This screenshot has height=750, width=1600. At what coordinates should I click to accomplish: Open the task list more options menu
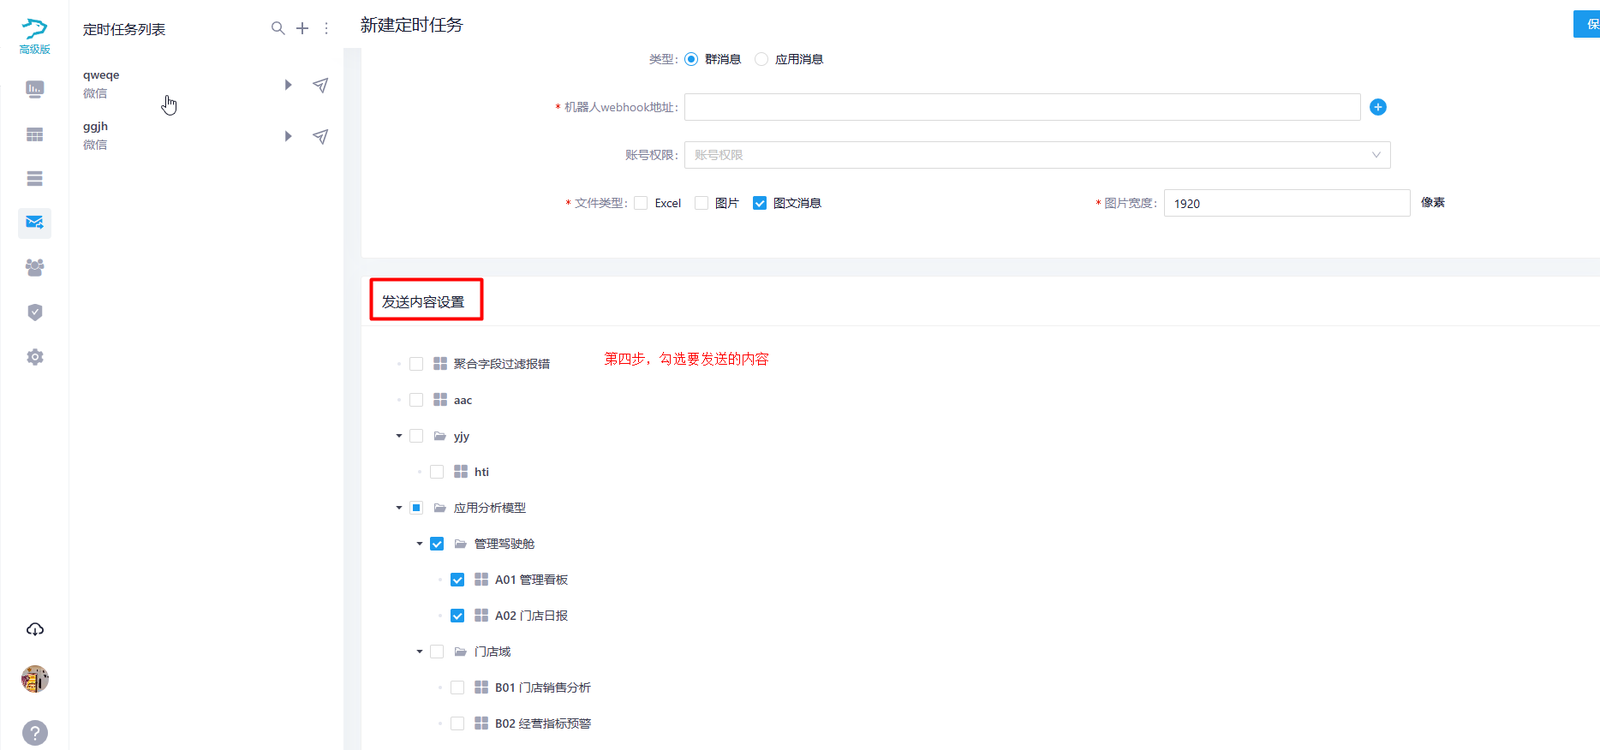(x=326, y=28)
